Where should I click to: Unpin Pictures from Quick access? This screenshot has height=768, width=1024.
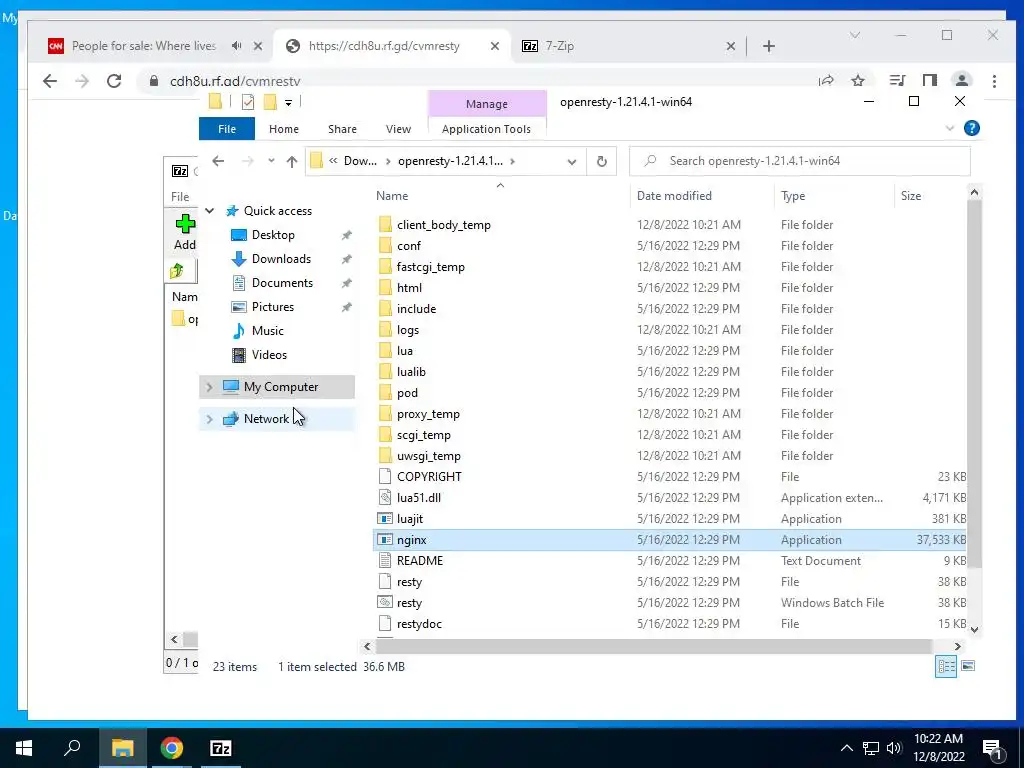coord(347,307)
